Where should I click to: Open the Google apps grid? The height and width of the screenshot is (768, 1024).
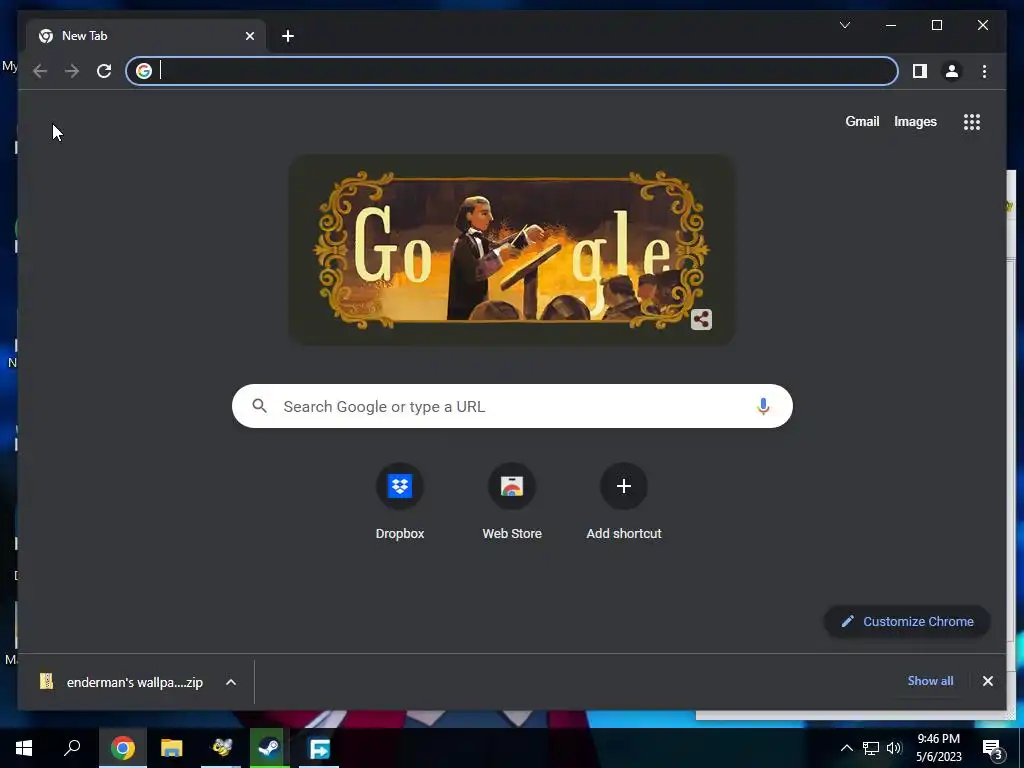tap(972, 122)
